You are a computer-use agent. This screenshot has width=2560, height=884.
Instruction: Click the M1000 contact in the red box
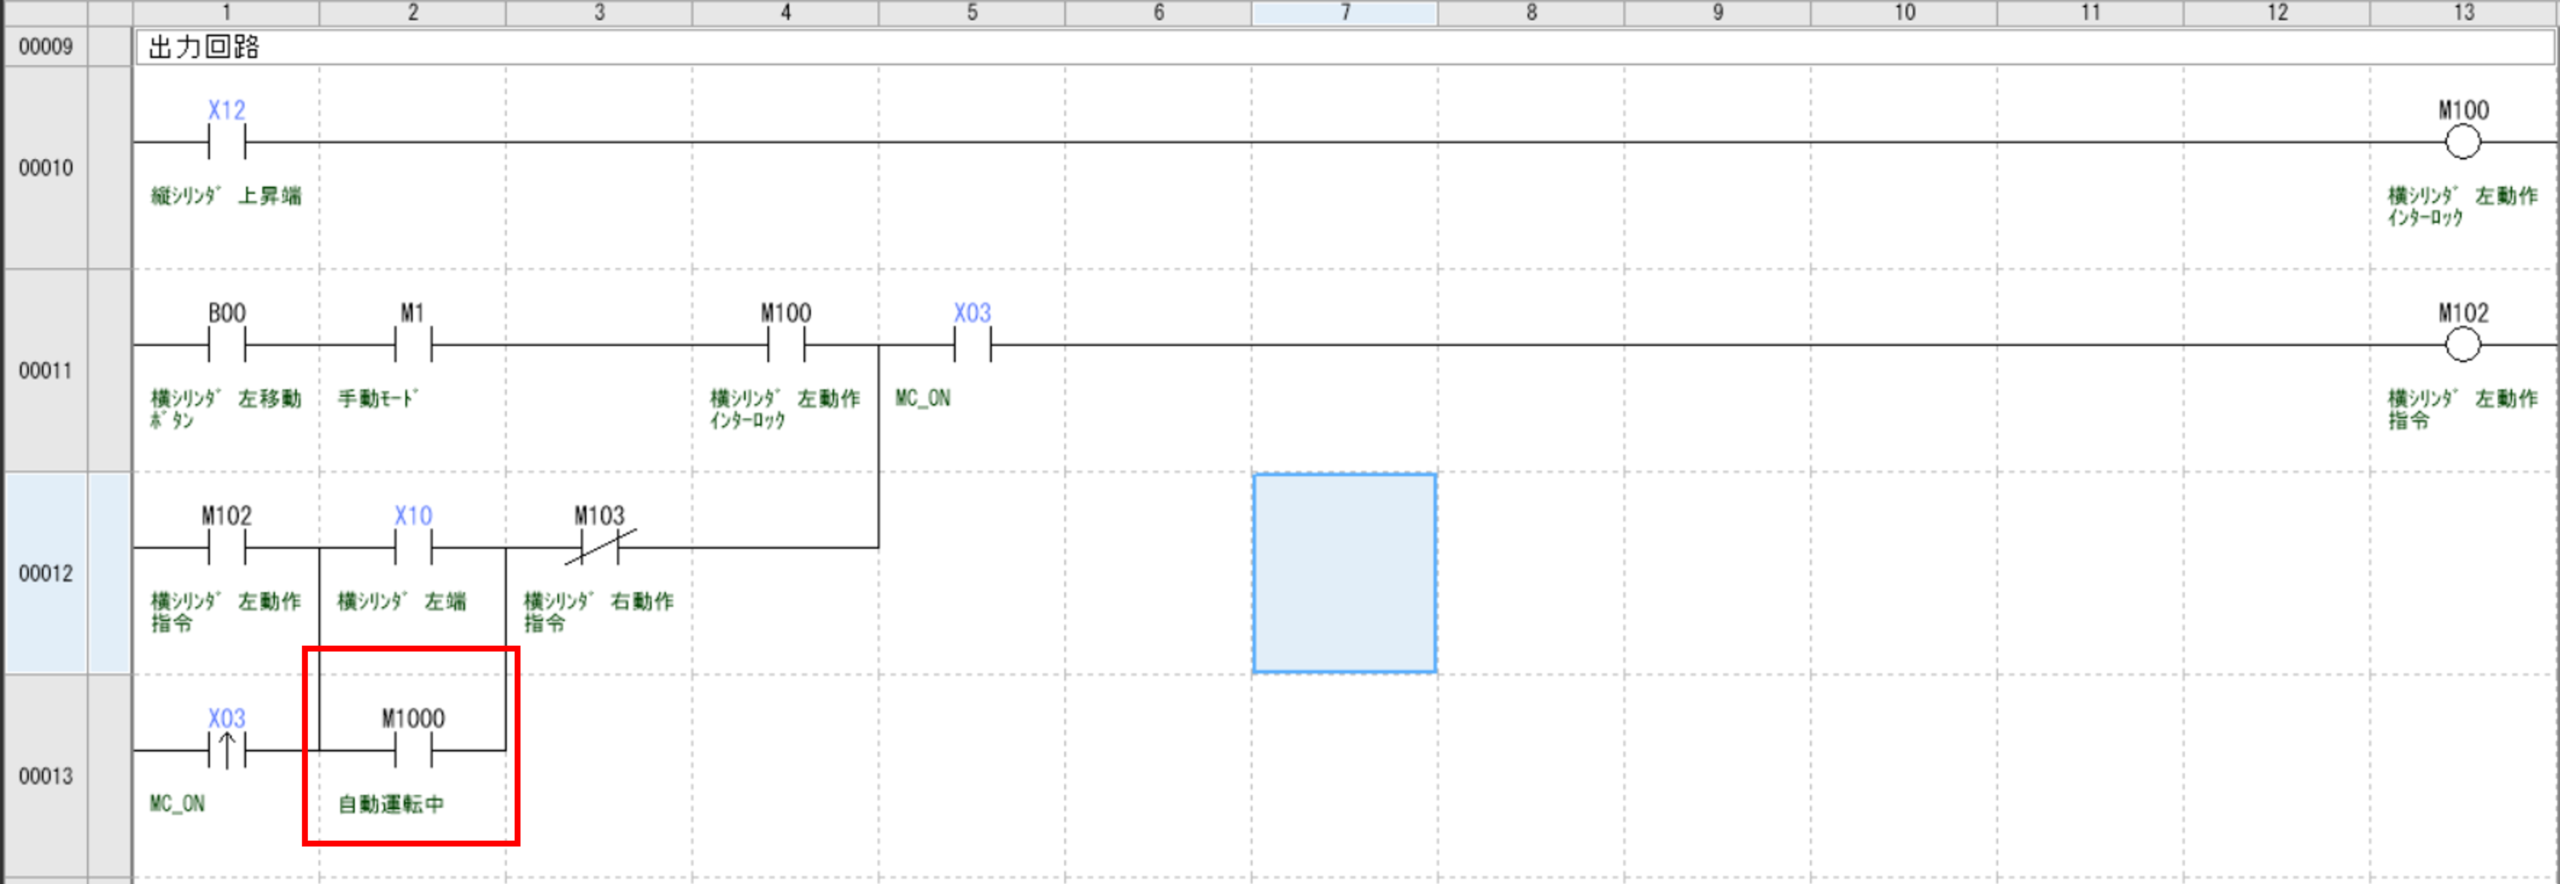coord(412,750)
